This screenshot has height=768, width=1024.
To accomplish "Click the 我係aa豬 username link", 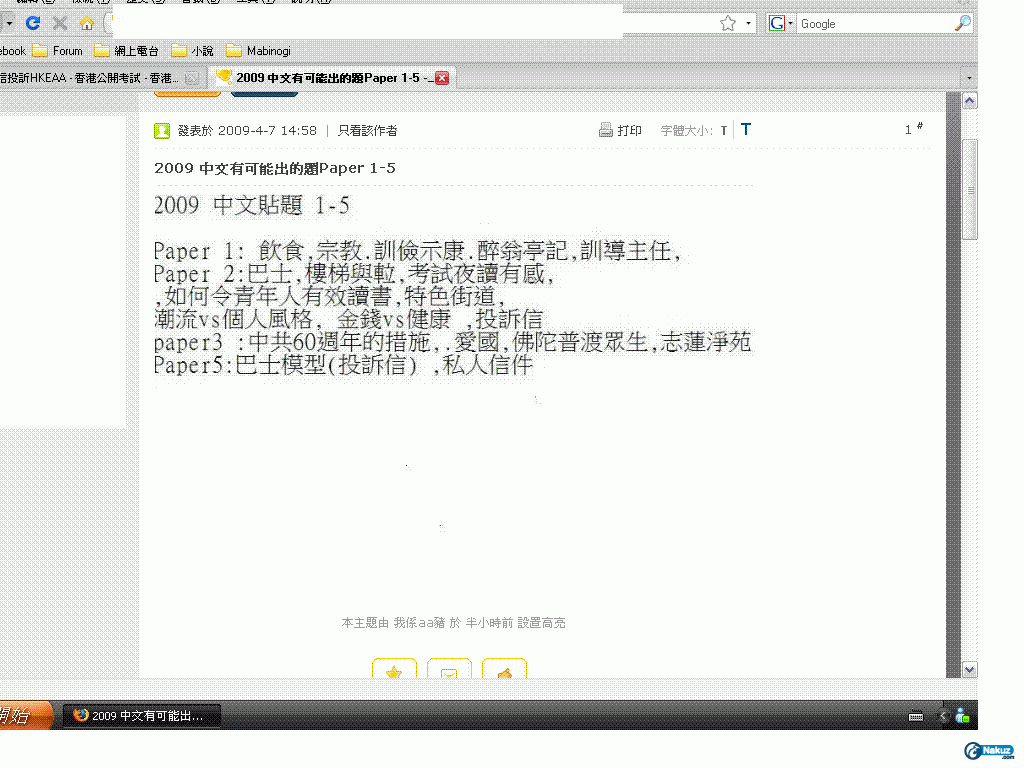I will coord(419,623).
